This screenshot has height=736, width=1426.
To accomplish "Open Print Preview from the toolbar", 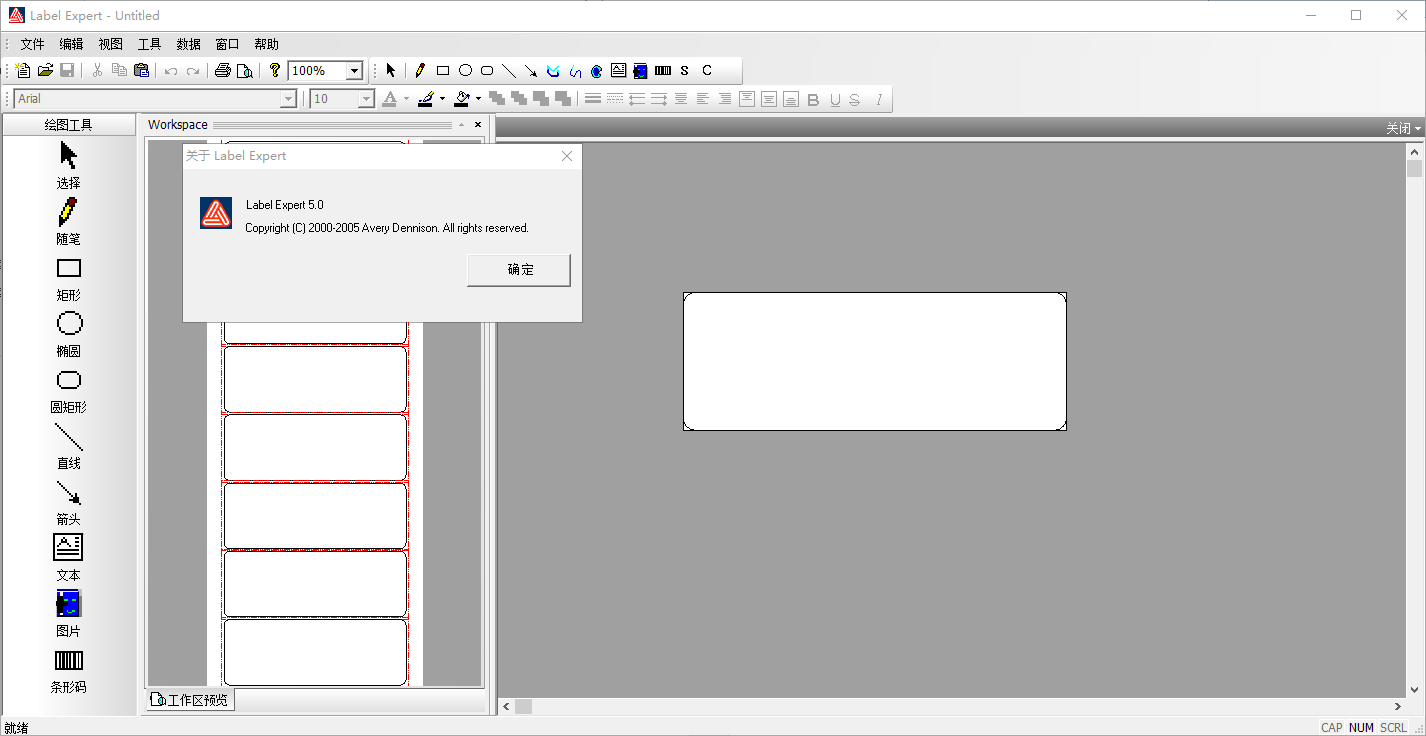I will tap(244, 70).
